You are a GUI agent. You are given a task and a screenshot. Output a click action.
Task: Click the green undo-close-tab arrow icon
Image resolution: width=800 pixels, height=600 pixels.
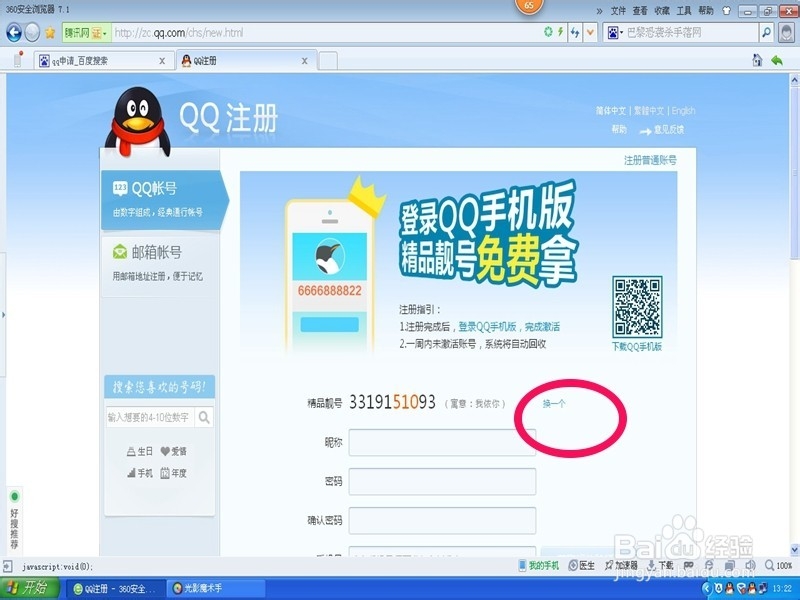(x=777, y=60)
